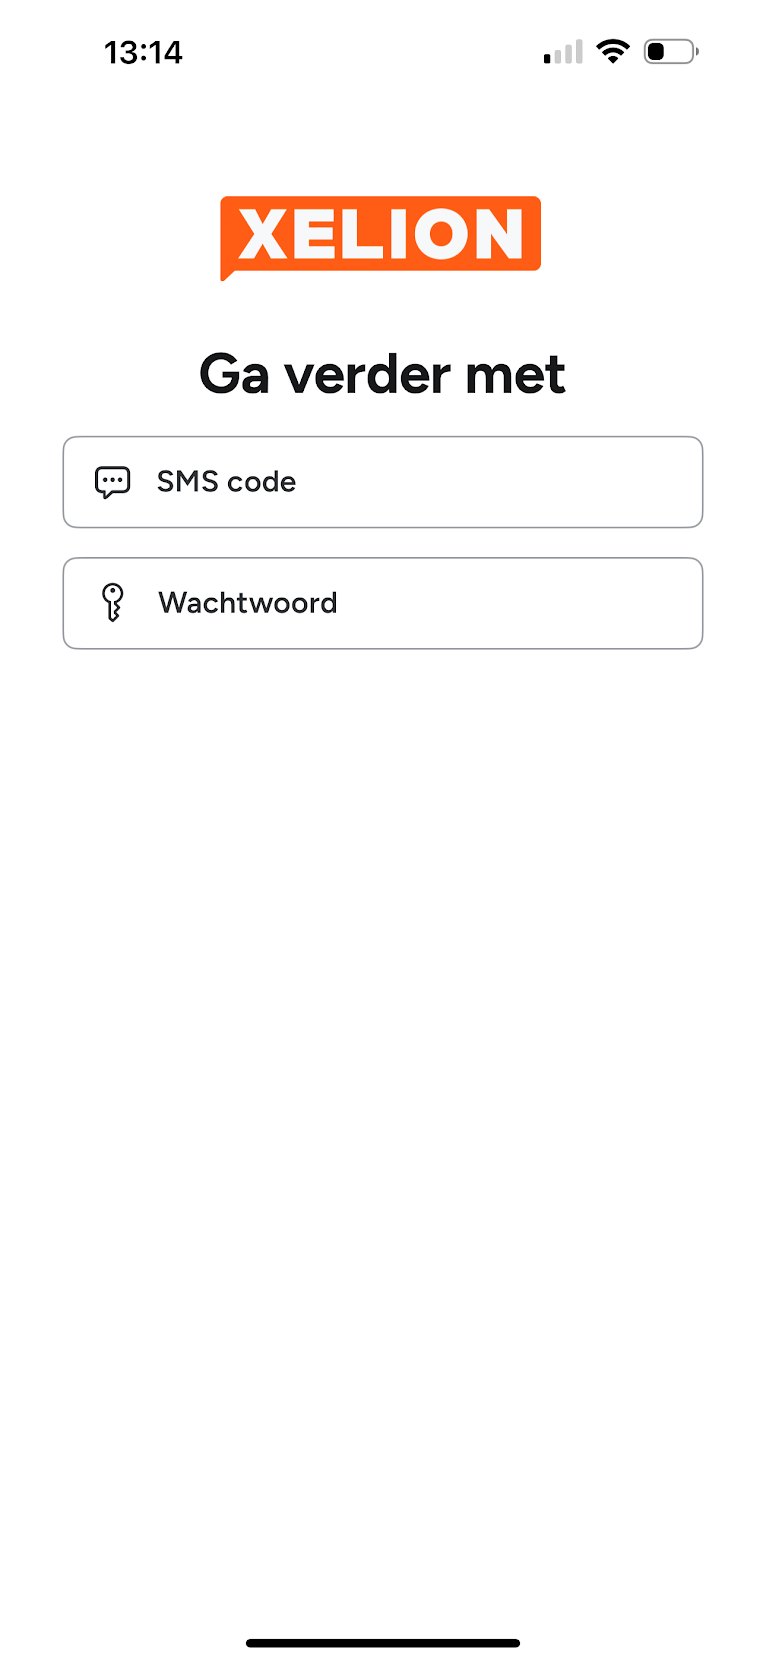Select the "Wachtwoord" text label

(x=248, y=603)
